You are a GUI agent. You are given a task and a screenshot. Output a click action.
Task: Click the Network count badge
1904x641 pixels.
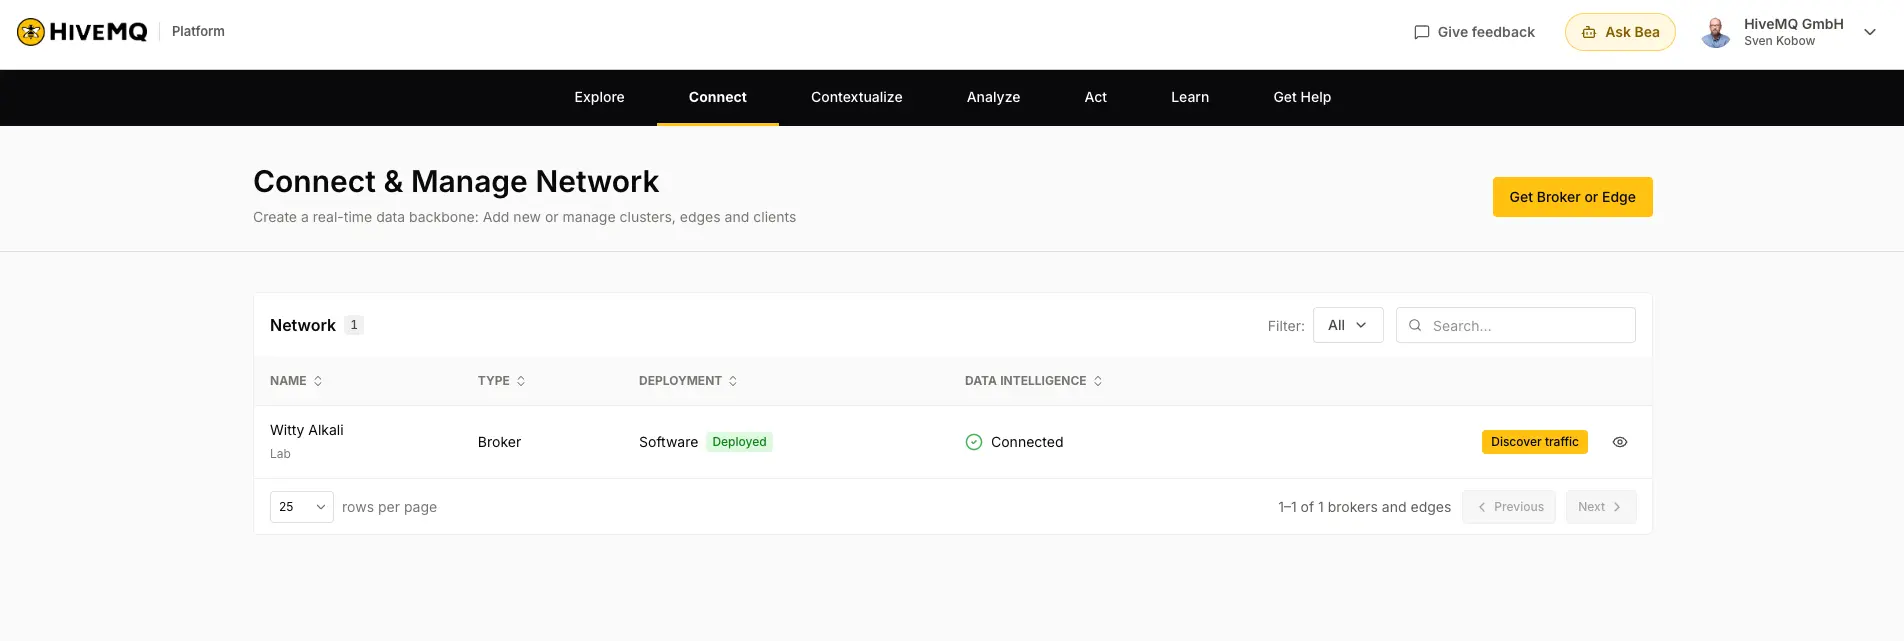354,325
